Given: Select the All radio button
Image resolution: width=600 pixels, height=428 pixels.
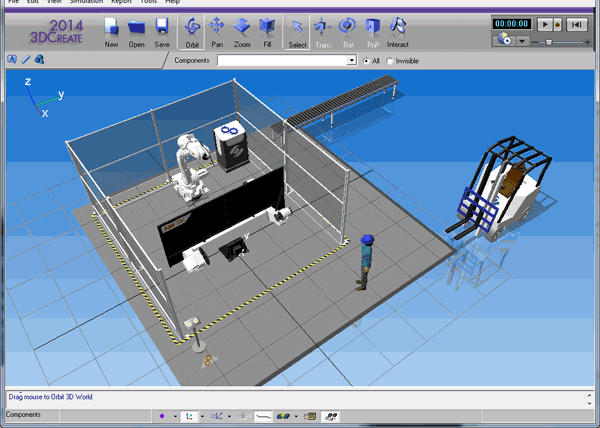Looking at the screenshot, I should point(366,61).
